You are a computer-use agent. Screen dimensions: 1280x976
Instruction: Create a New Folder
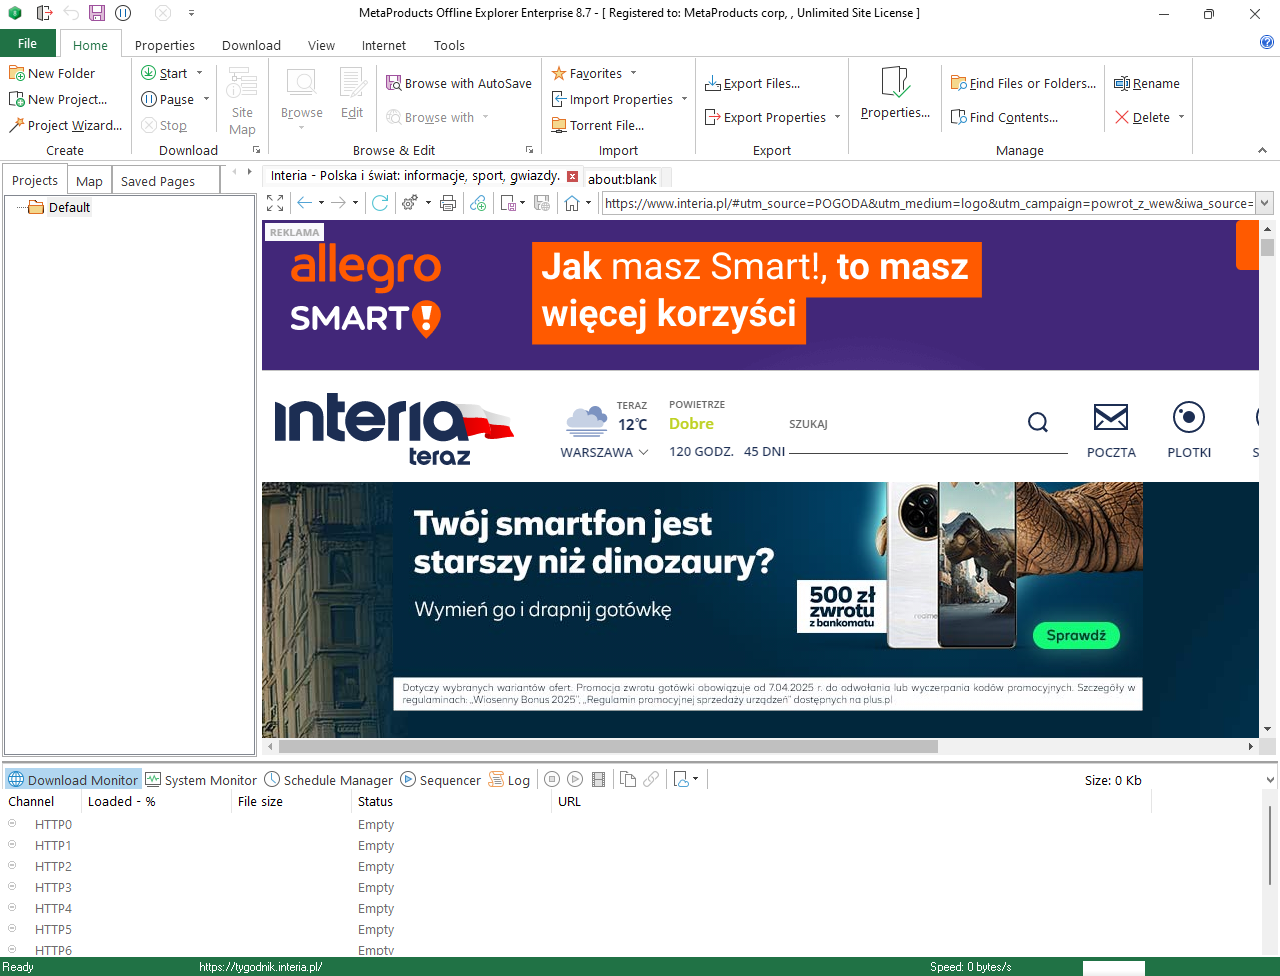click(52, 73)
